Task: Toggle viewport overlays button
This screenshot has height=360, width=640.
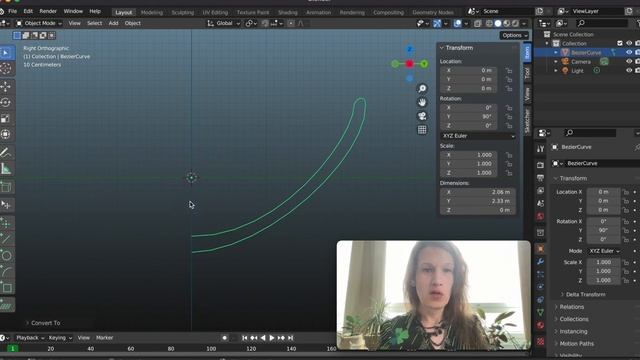Action: 458,24
